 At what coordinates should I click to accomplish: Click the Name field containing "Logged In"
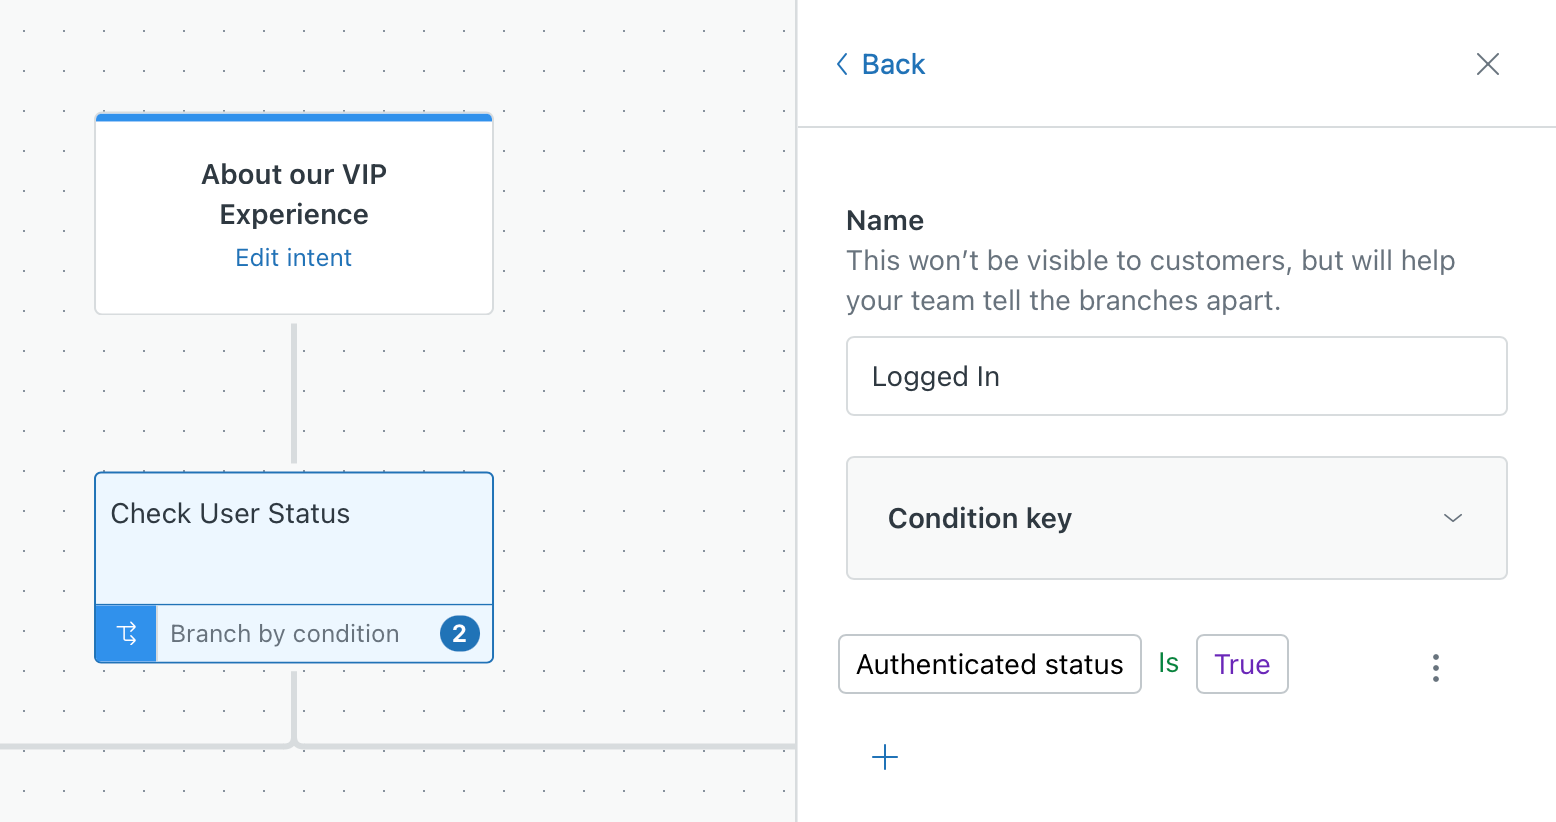1176,376
